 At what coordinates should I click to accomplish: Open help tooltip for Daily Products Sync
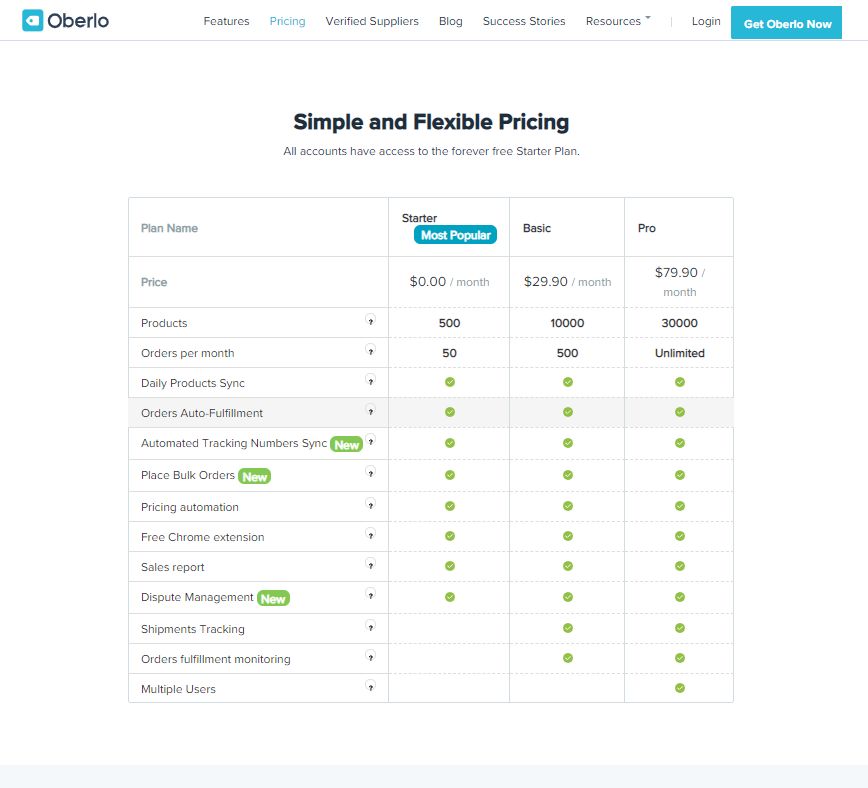pos(371,382)
